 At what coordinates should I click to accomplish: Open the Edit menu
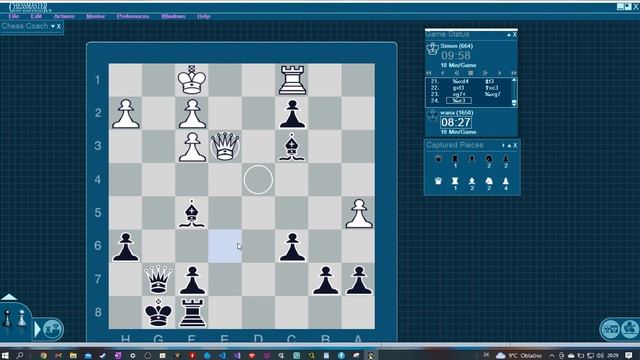pyautogui.click(x=36, y=16)
